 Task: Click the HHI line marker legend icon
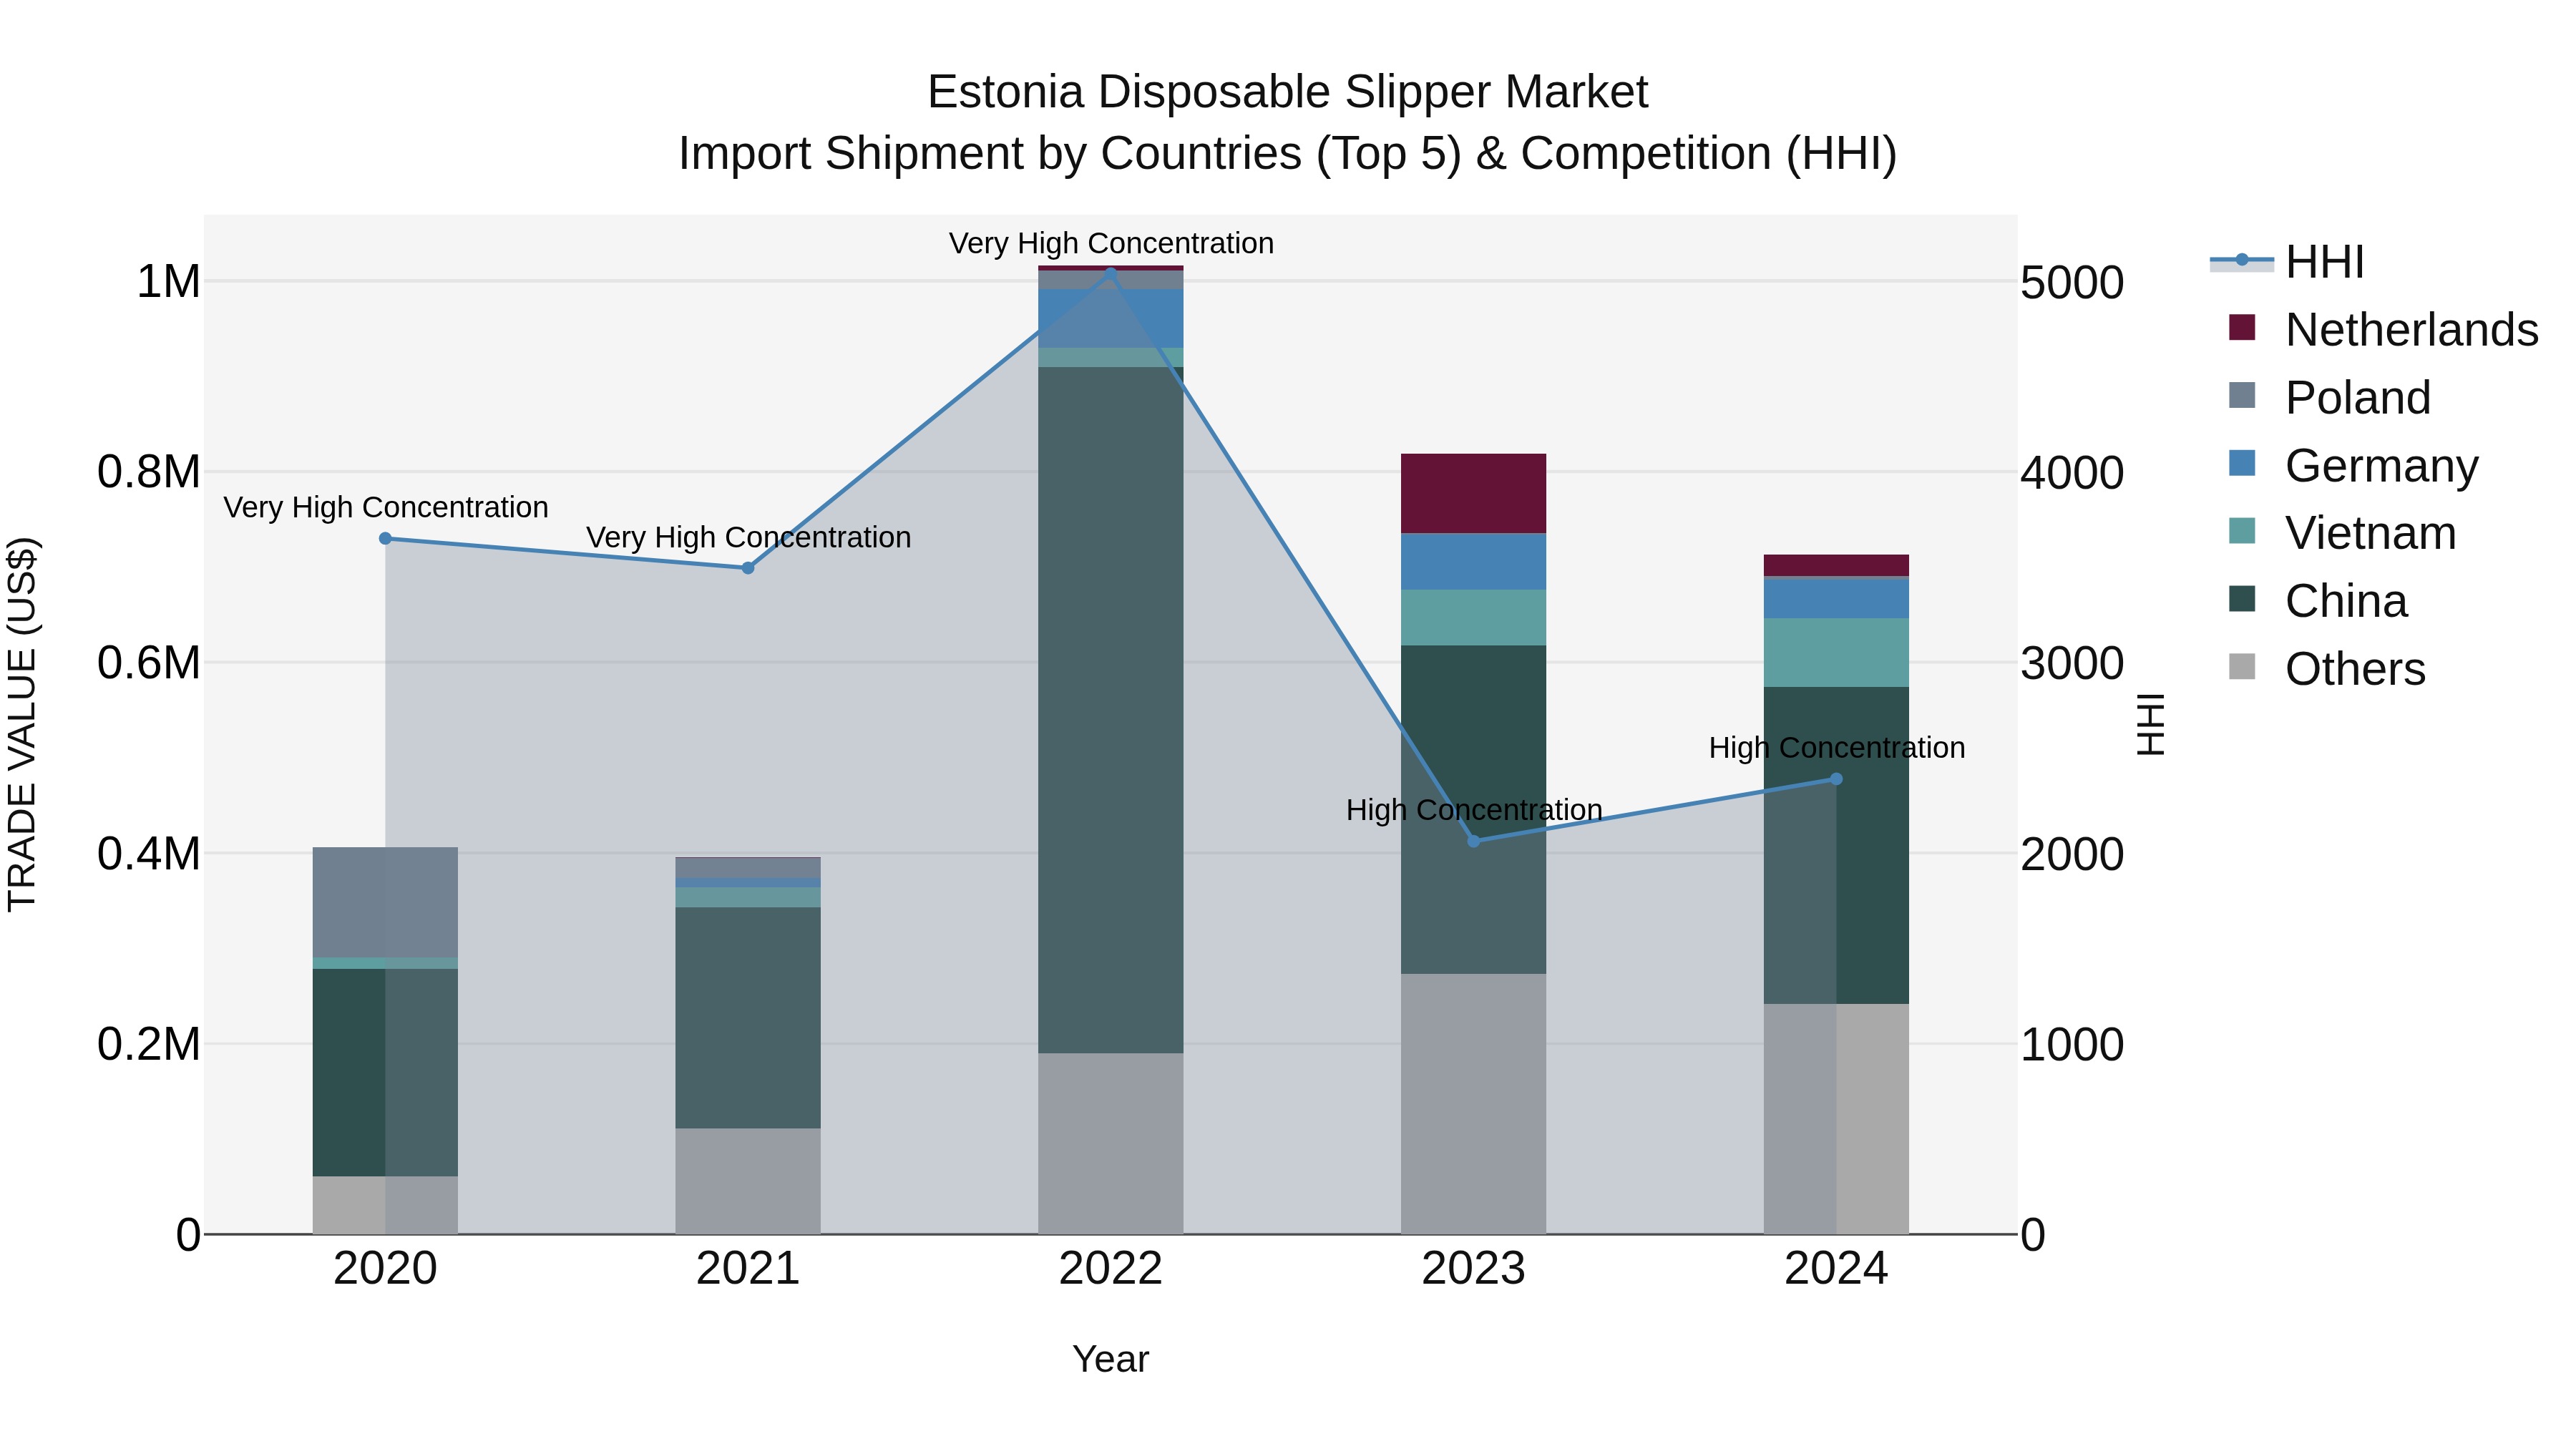click(2242, 261)
